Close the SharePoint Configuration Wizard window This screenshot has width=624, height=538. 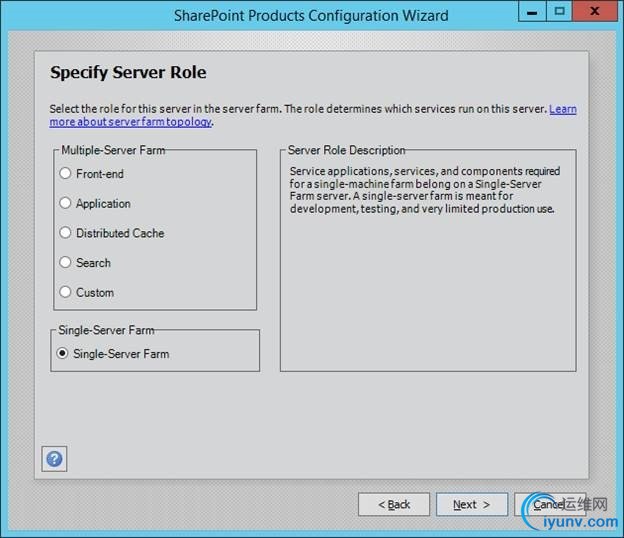(595, 11)
